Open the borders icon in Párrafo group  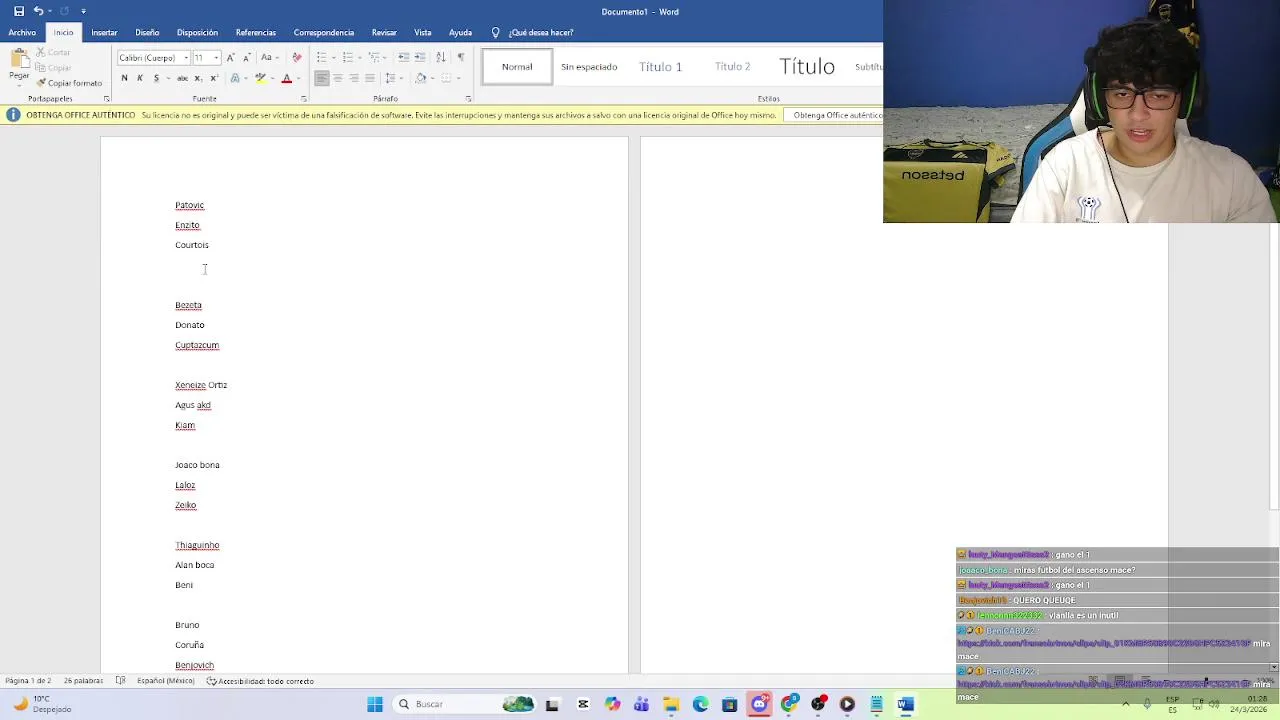[x=447, y=78]
